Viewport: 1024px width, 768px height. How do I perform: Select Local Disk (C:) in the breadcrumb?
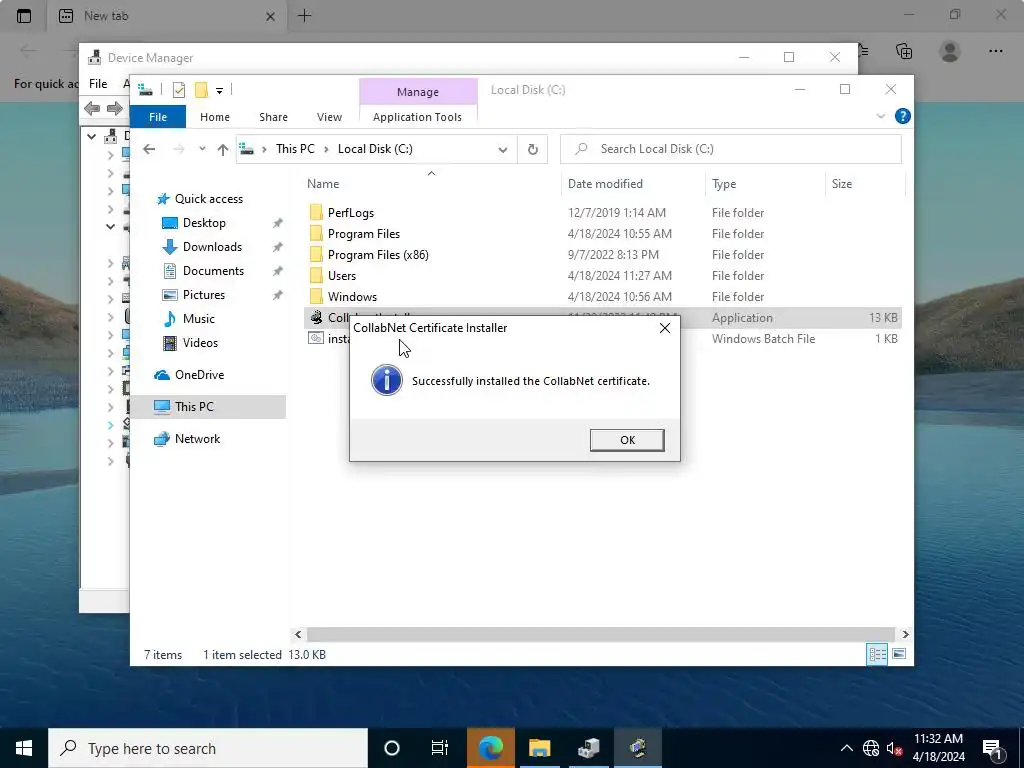[375, 149]
